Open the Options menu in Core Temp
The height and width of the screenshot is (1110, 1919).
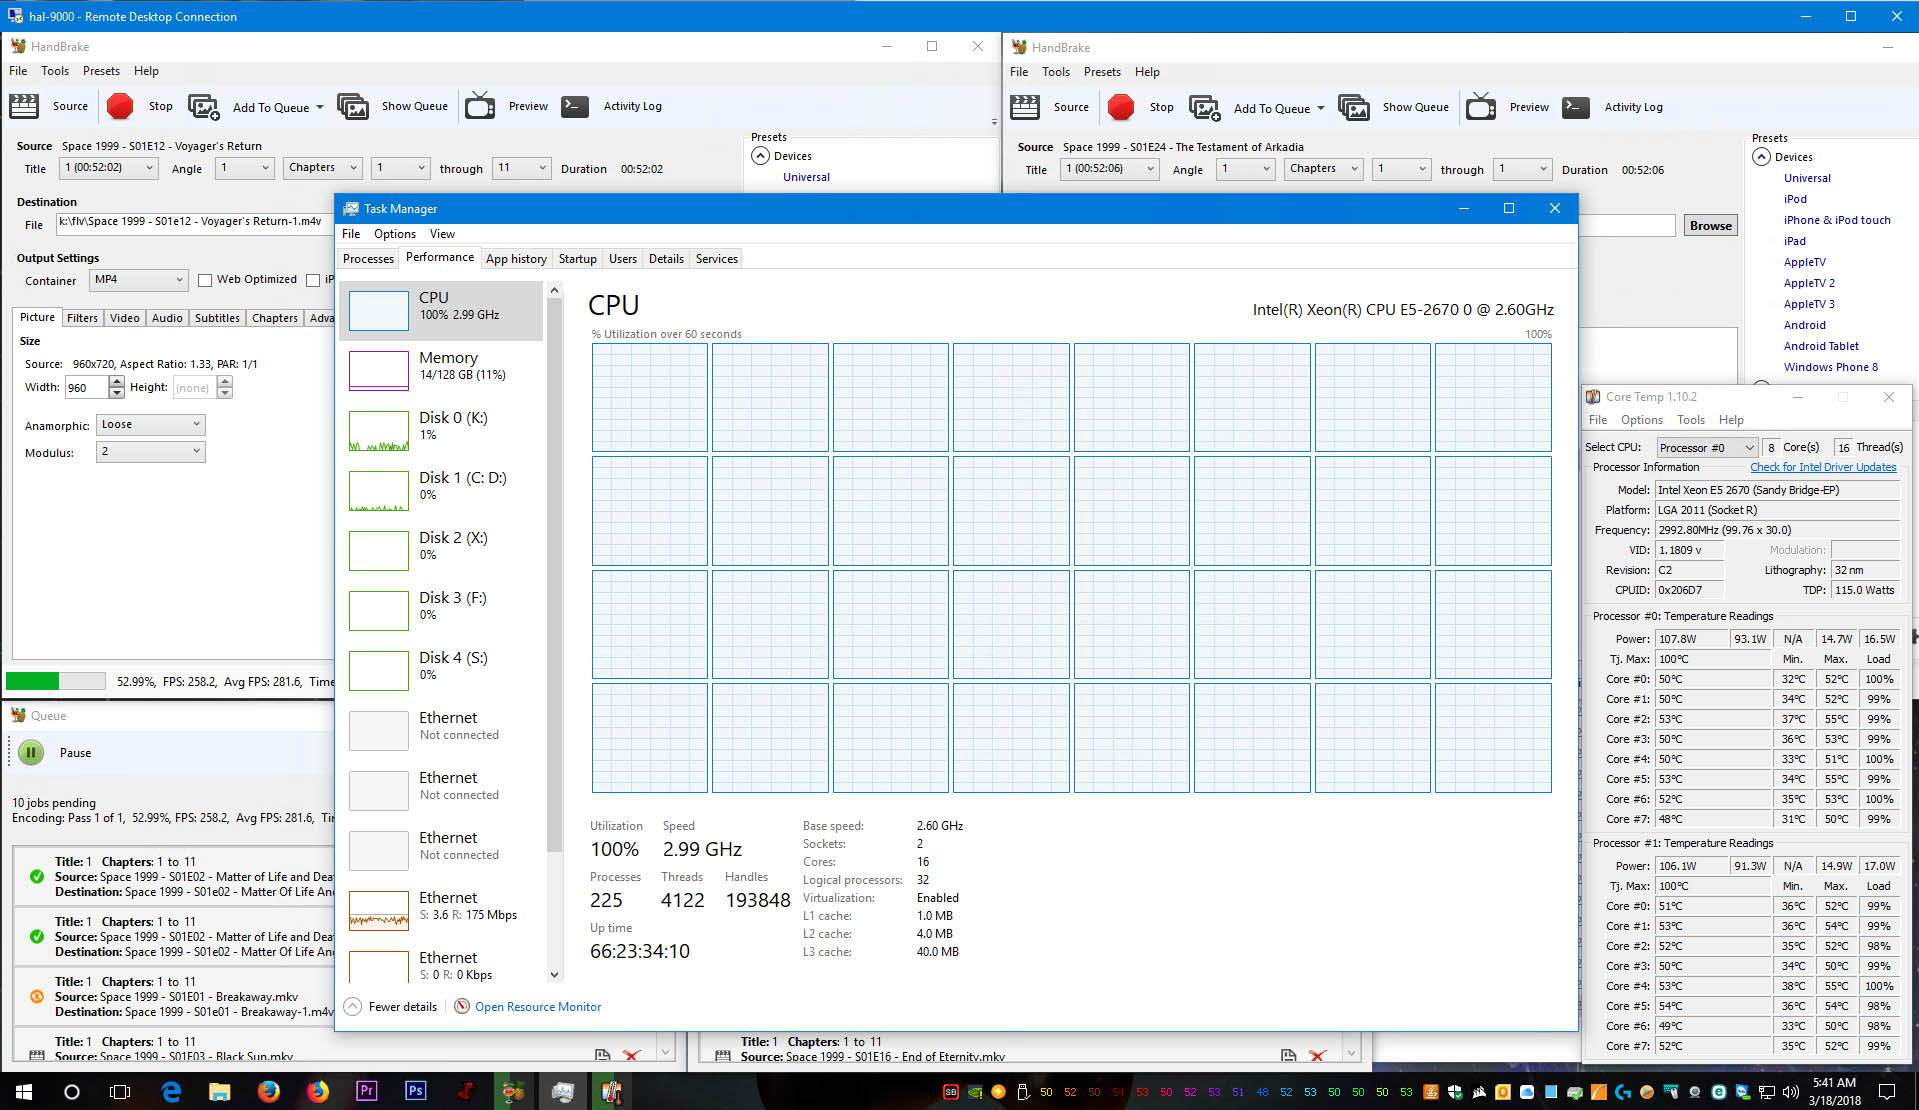pyautogui.click(x=1641, y=420)
